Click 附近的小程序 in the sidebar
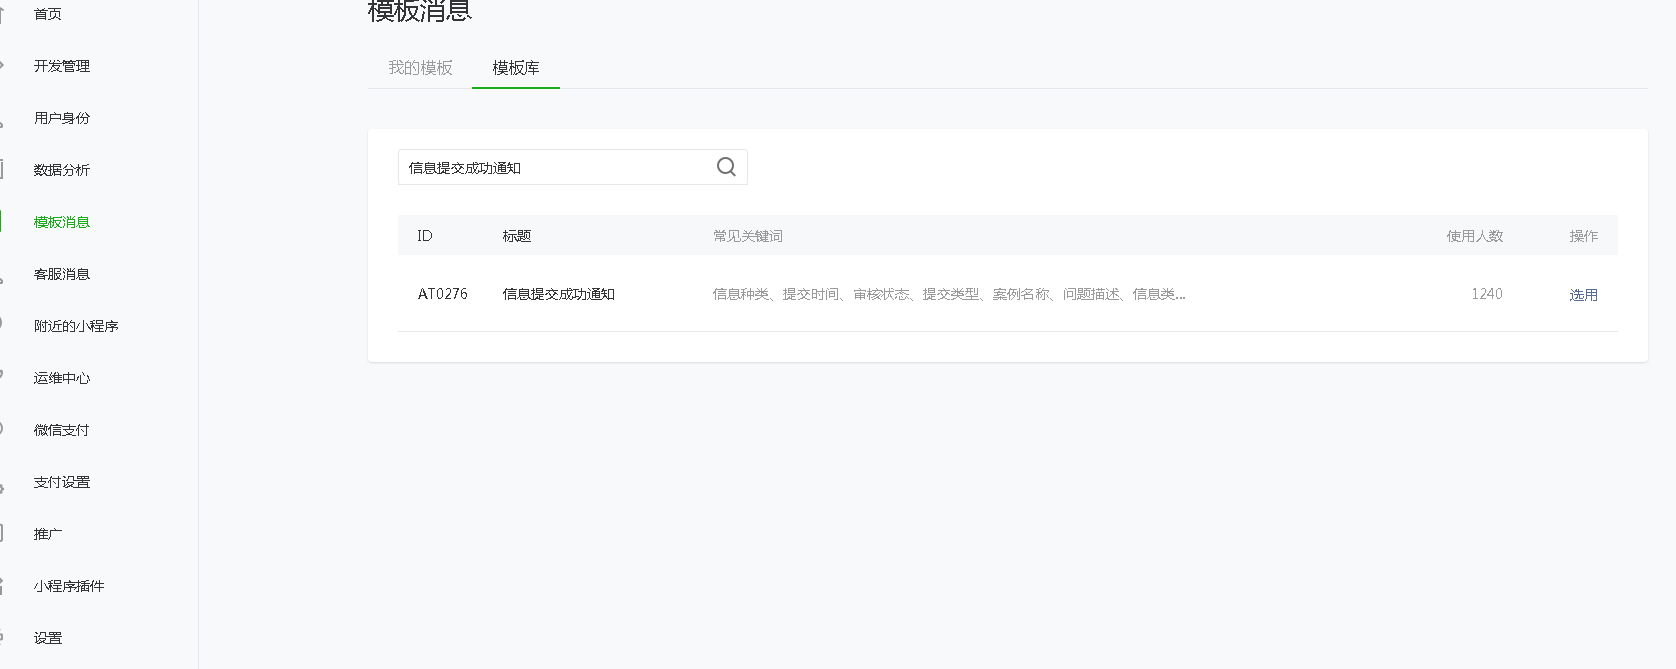 (x=76, y=326)
